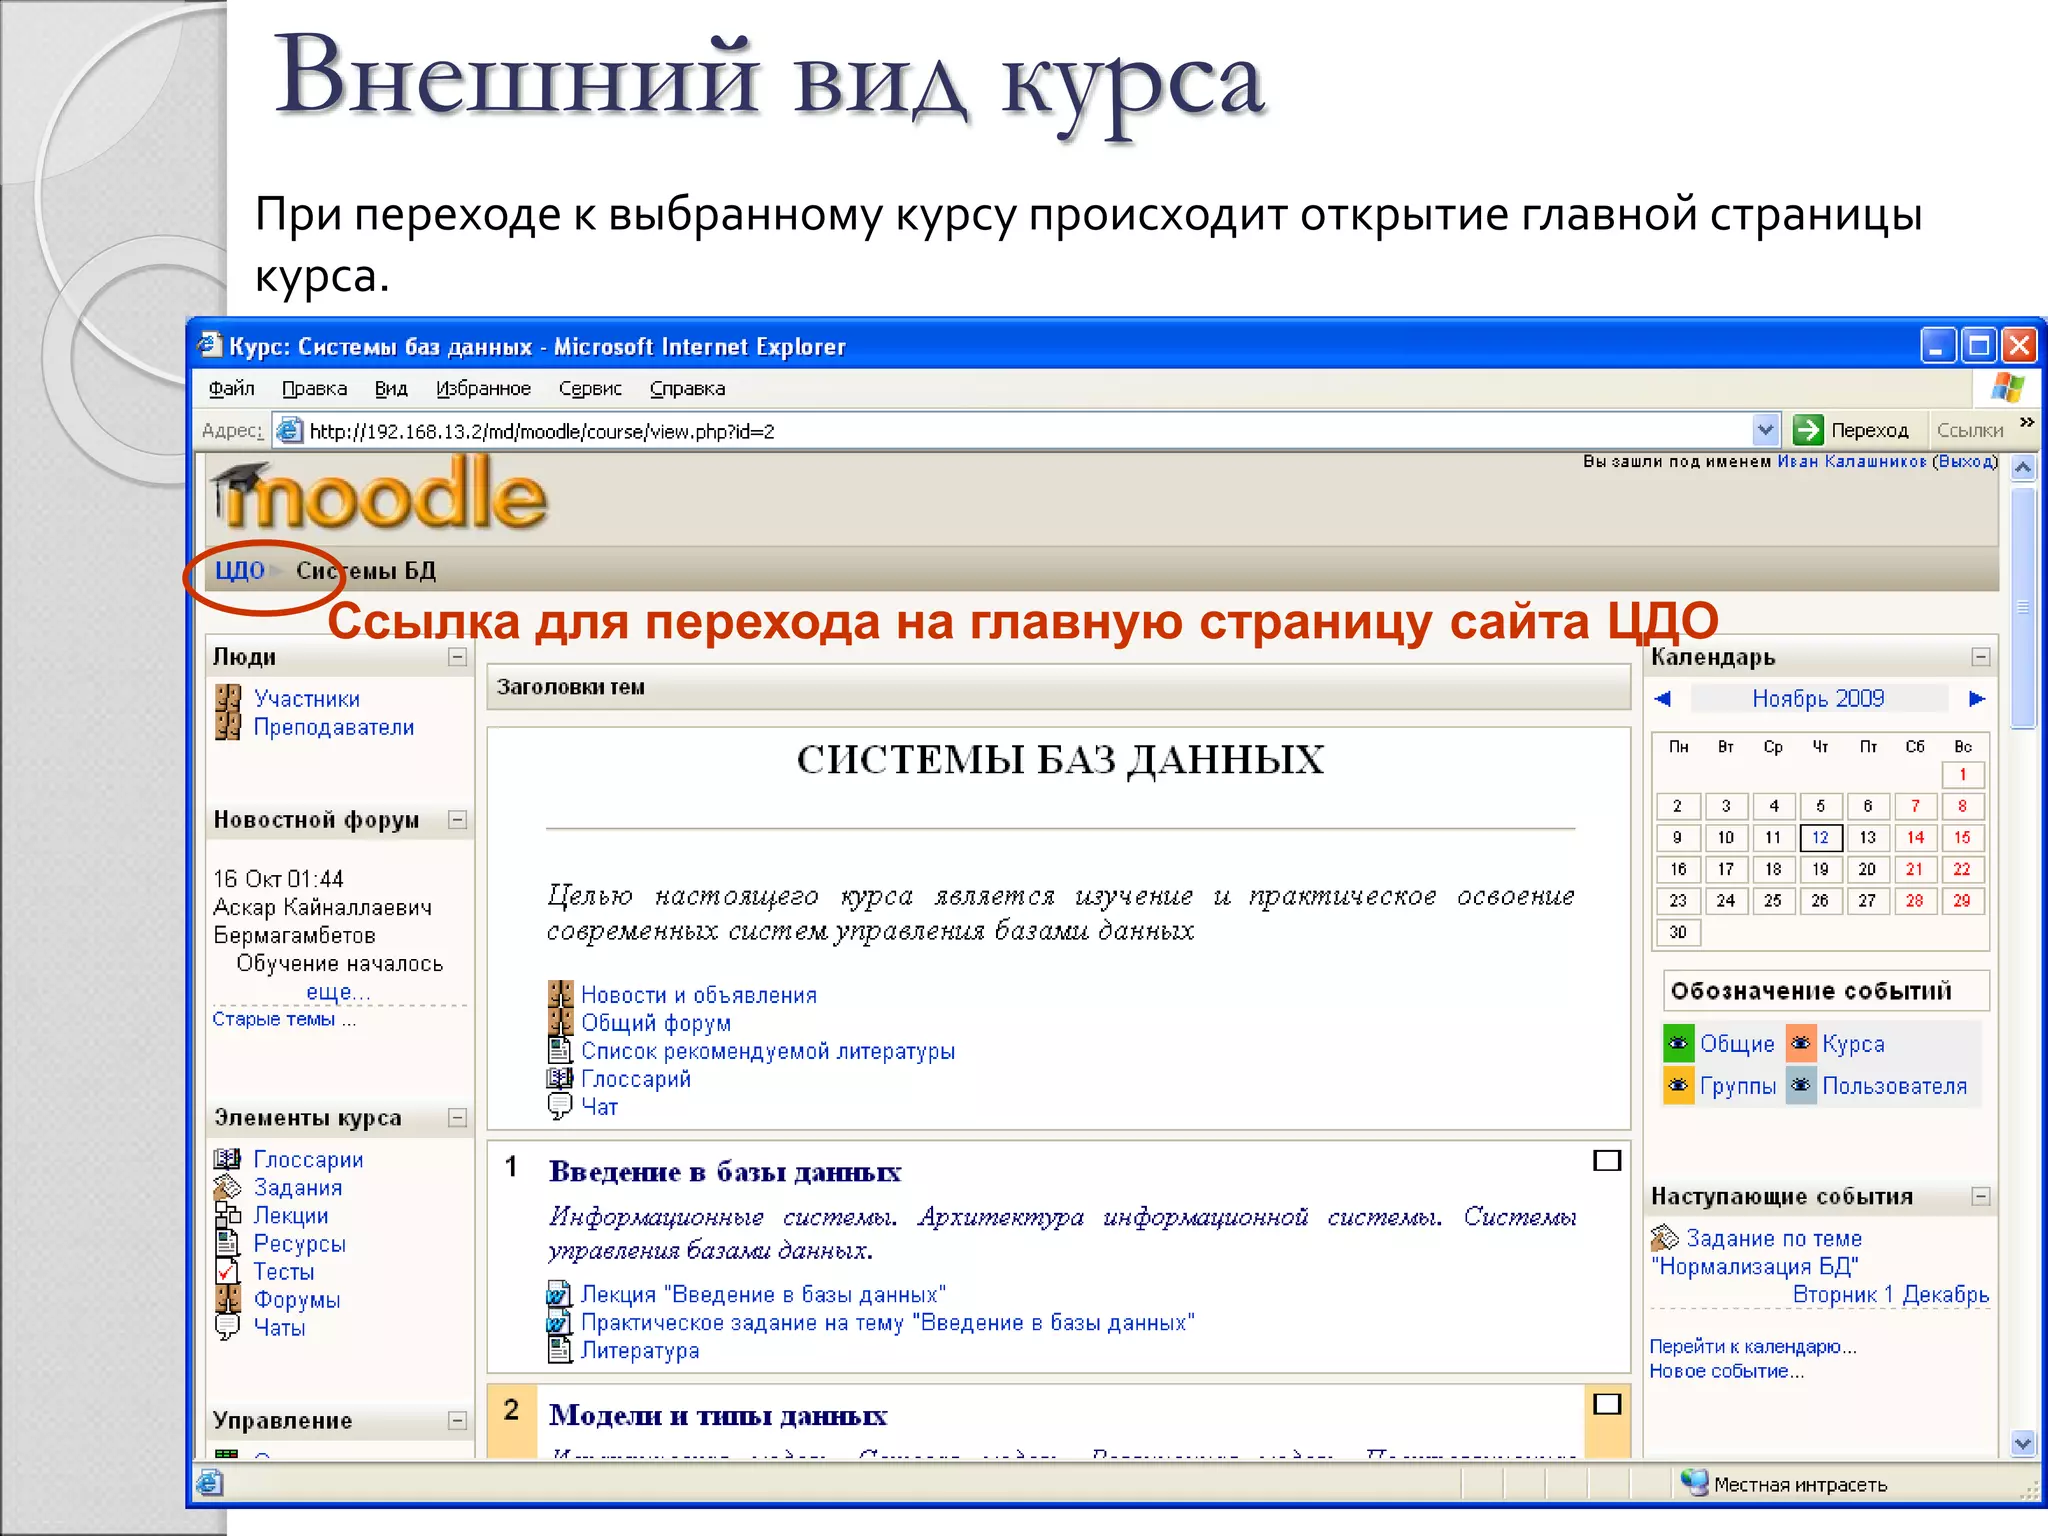Click the green Переход arrow icon
Viewport: 2048px width, 1536px height.
pyautogui.click(x=1808, y=430)
